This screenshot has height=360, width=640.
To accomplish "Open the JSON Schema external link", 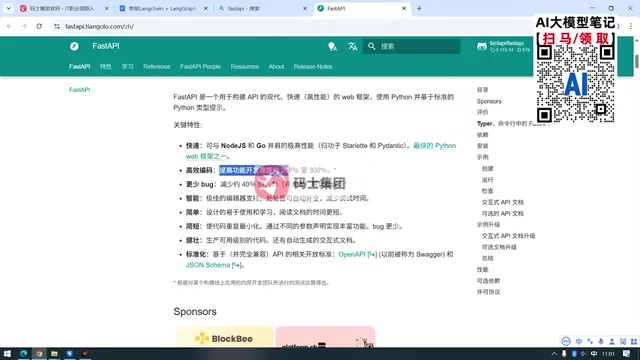I will click(213, 265).
